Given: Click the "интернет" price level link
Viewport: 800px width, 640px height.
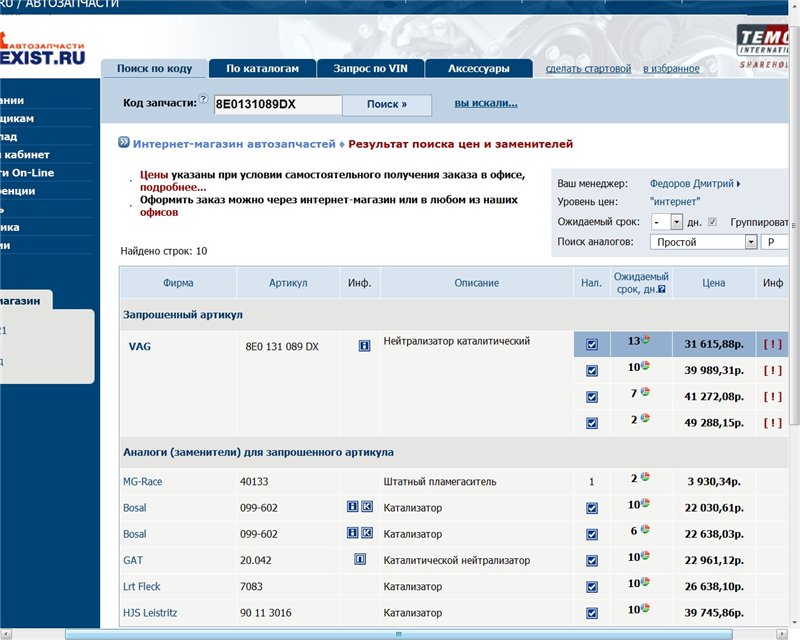Looking at the screenshot, I should click(675, 202).
